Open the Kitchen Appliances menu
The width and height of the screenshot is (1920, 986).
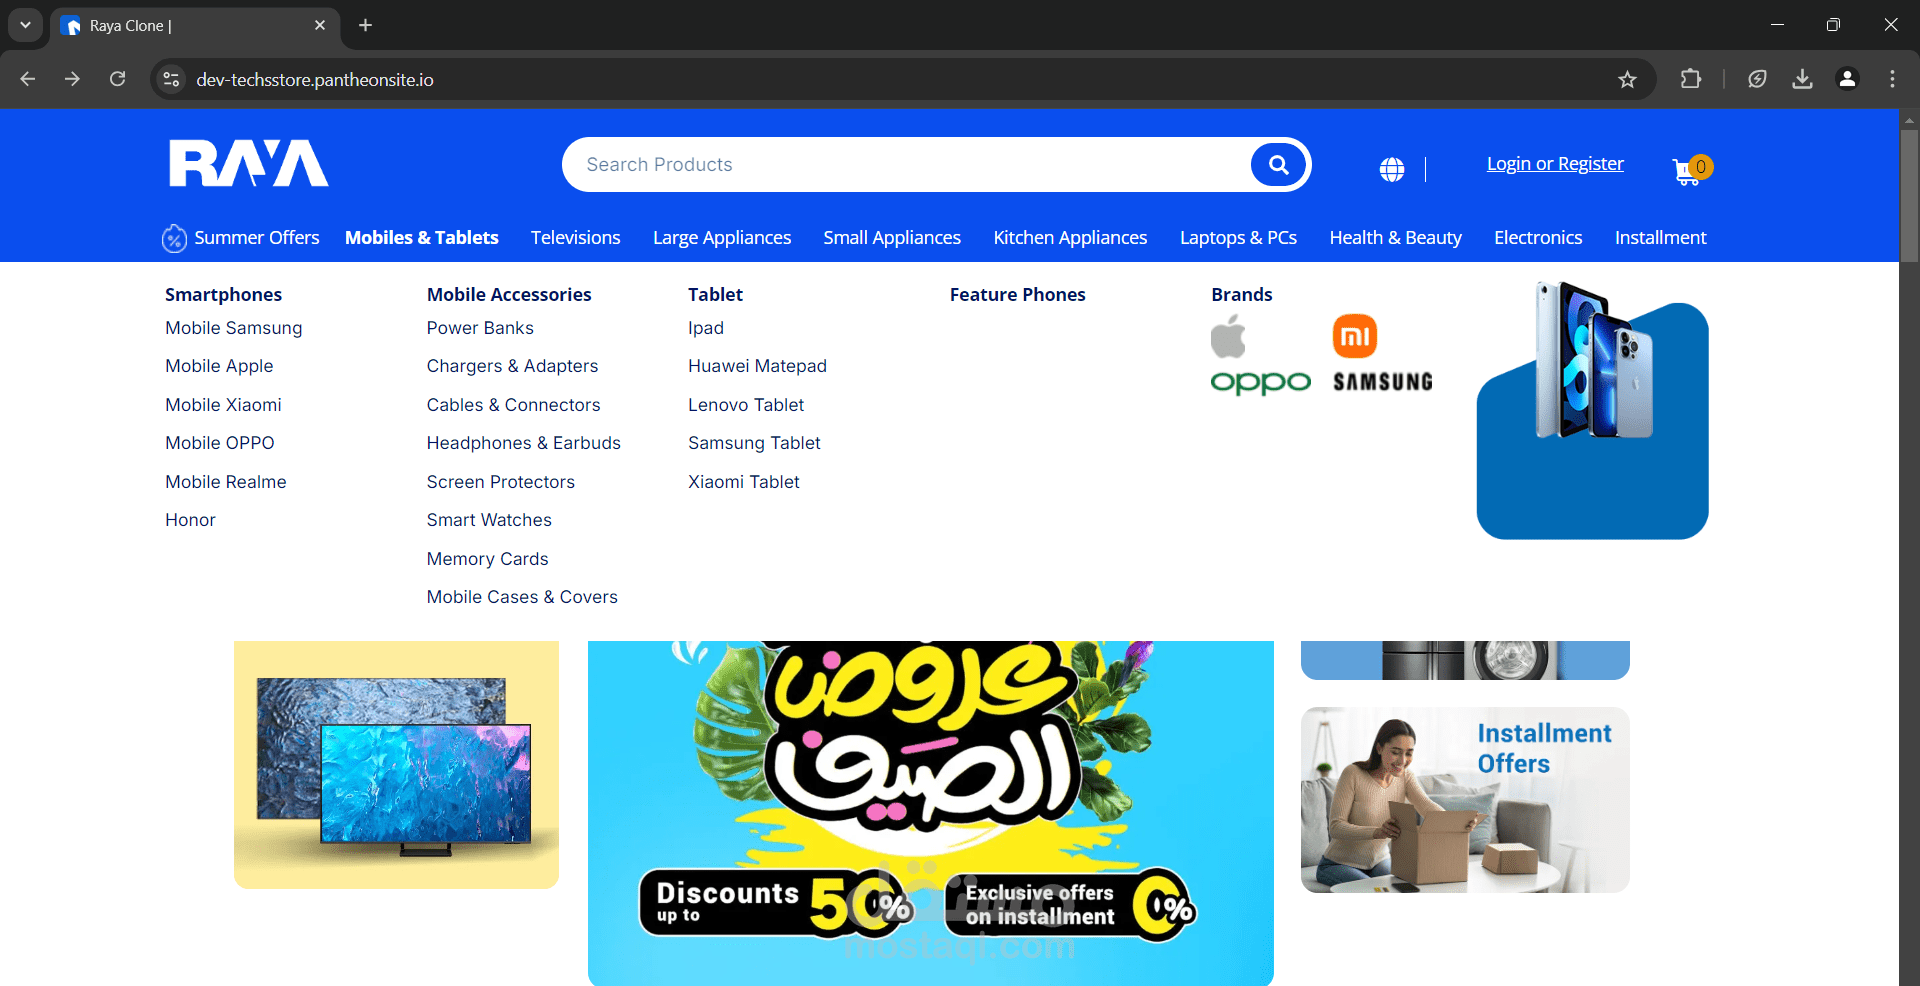click(x=1070, y=238)
